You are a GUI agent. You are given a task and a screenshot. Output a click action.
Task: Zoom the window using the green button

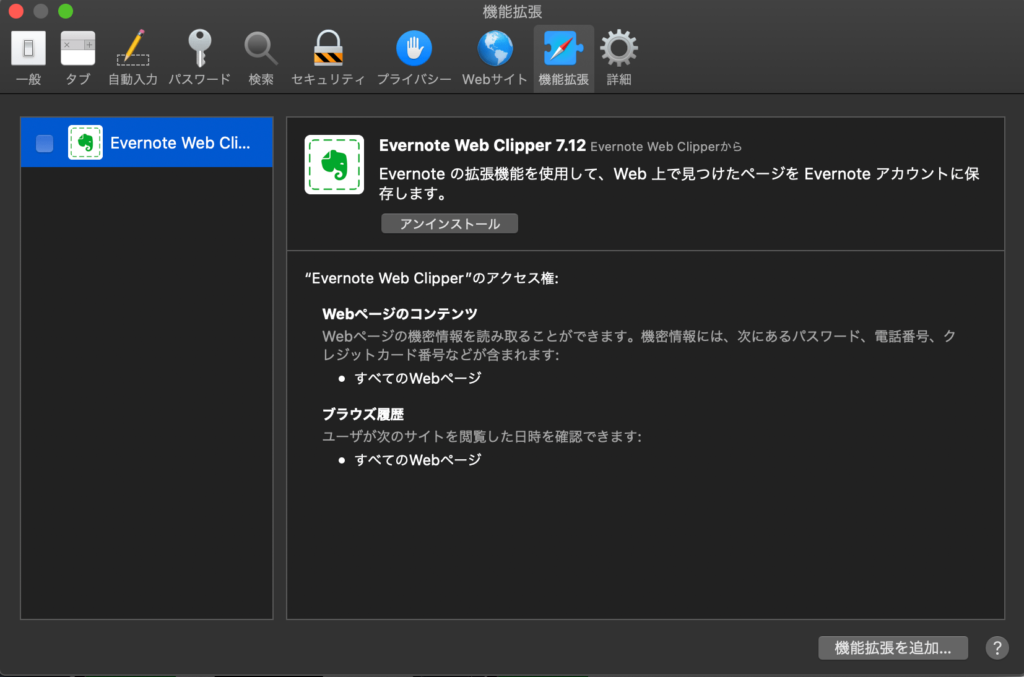[65, 11]
